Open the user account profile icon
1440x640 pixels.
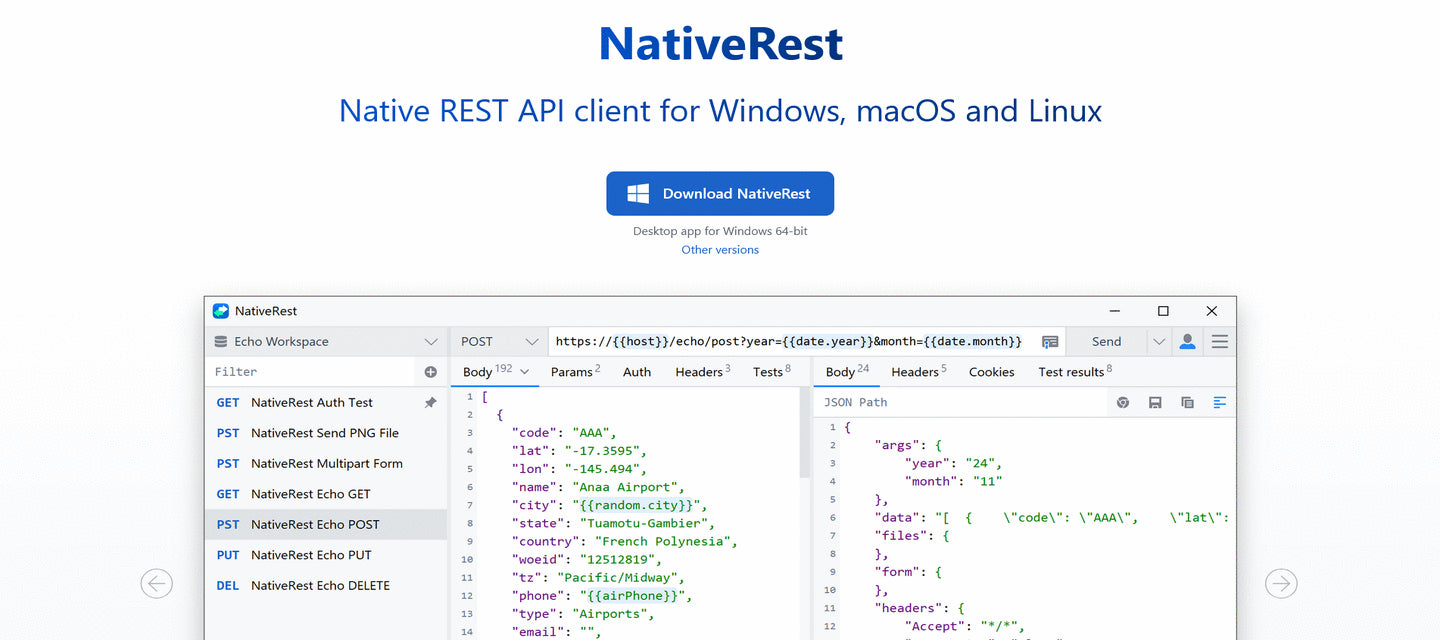(1187, 341)
